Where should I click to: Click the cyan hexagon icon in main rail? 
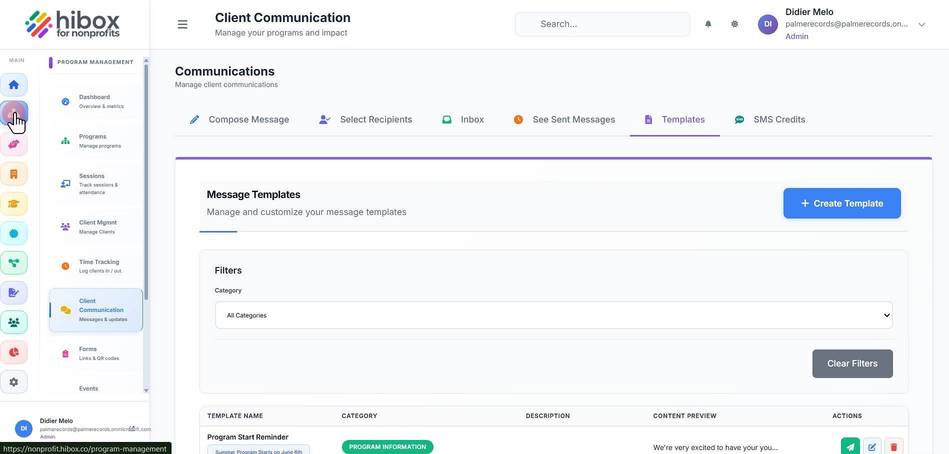point(14,233)
